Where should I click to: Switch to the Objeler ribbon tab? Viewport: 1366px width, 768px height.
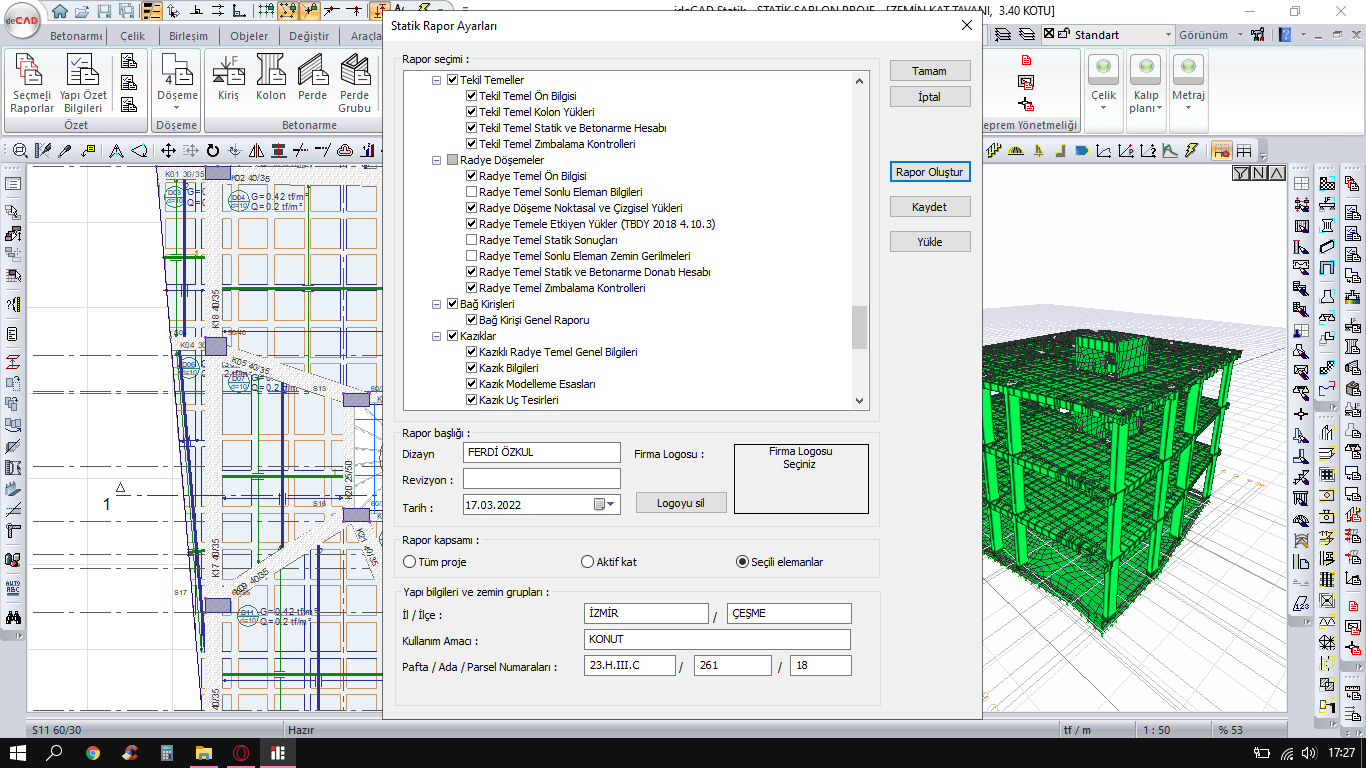pos(249,36)
